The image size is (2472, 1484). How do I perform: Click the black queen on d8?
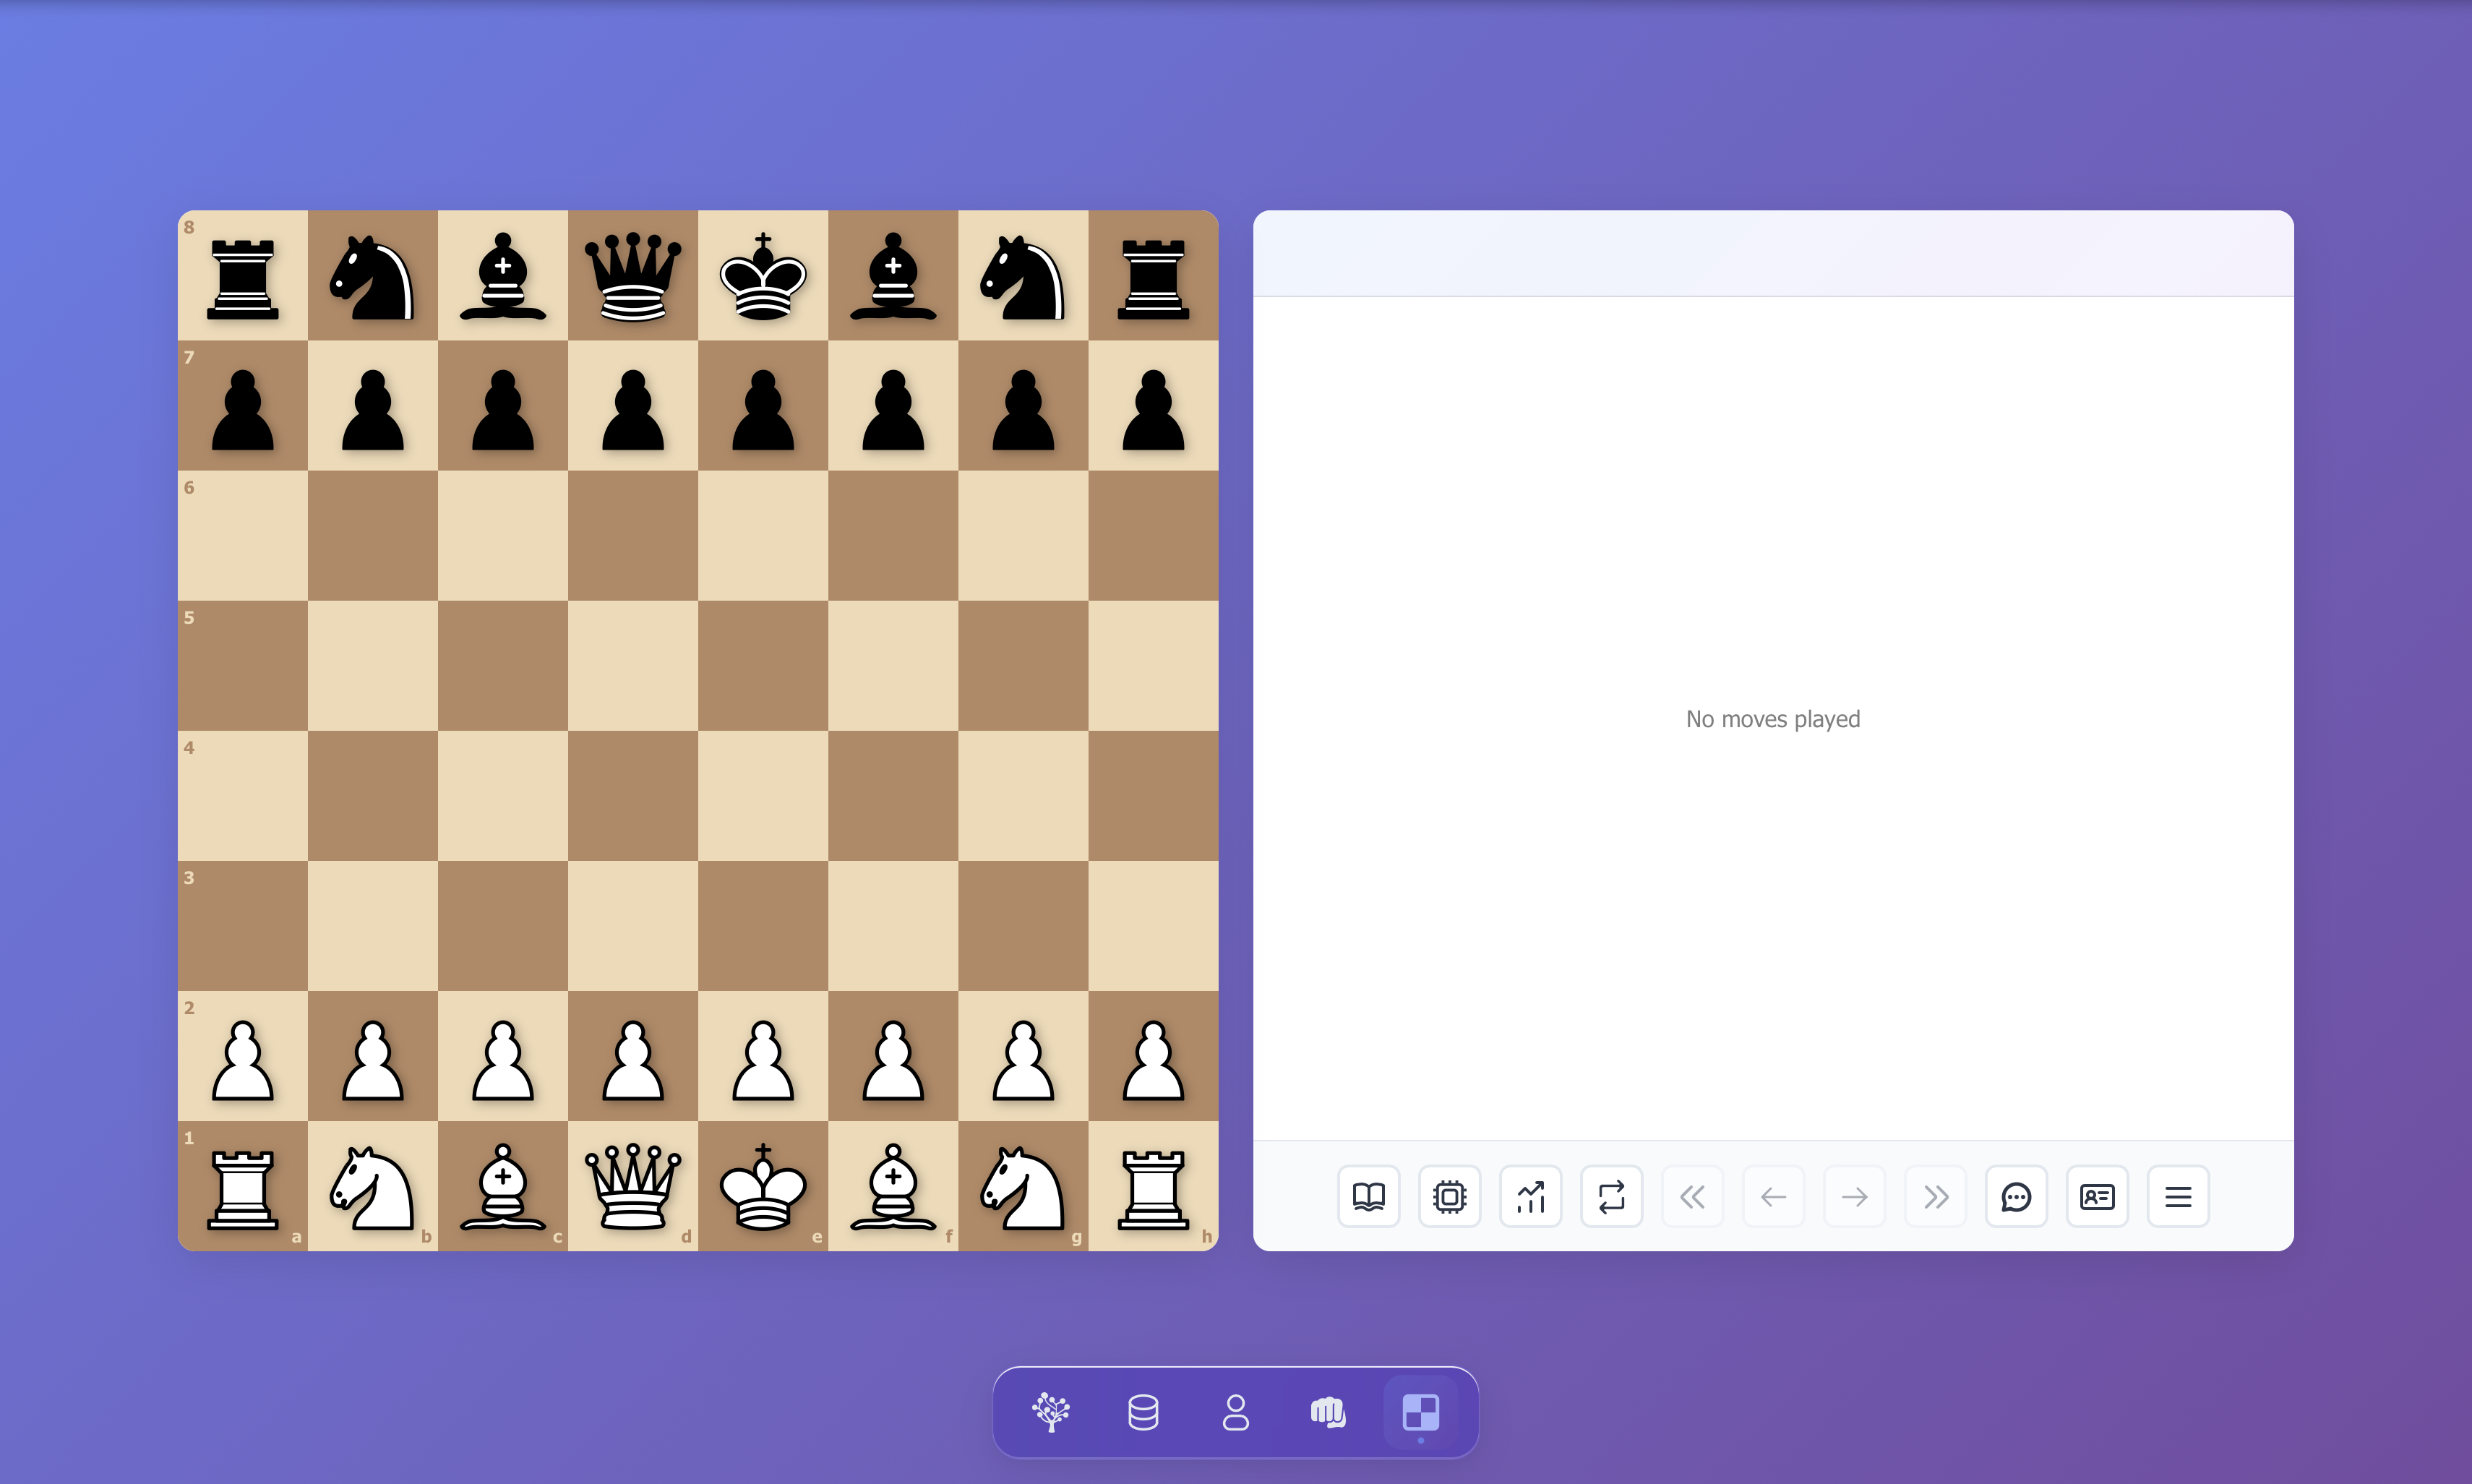tap(633, 277)
